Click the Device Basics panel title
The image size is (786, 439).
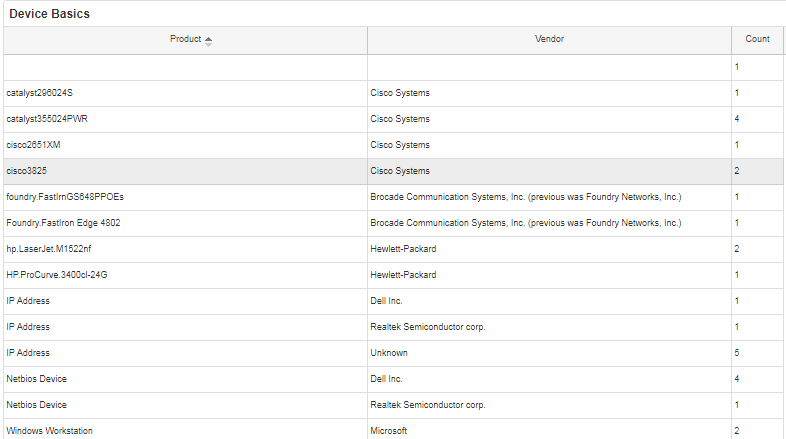click(50, 14)
